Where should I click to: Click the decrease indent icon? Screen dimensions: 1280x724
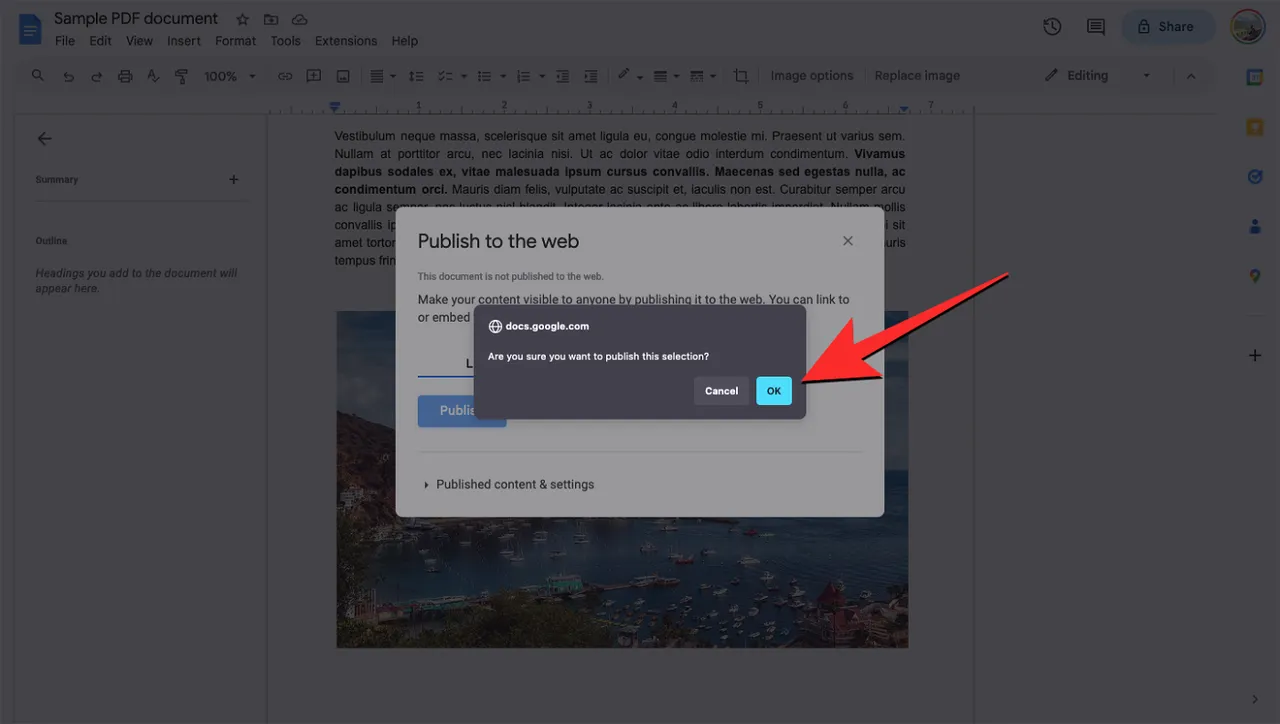click(x=563, y=76)
